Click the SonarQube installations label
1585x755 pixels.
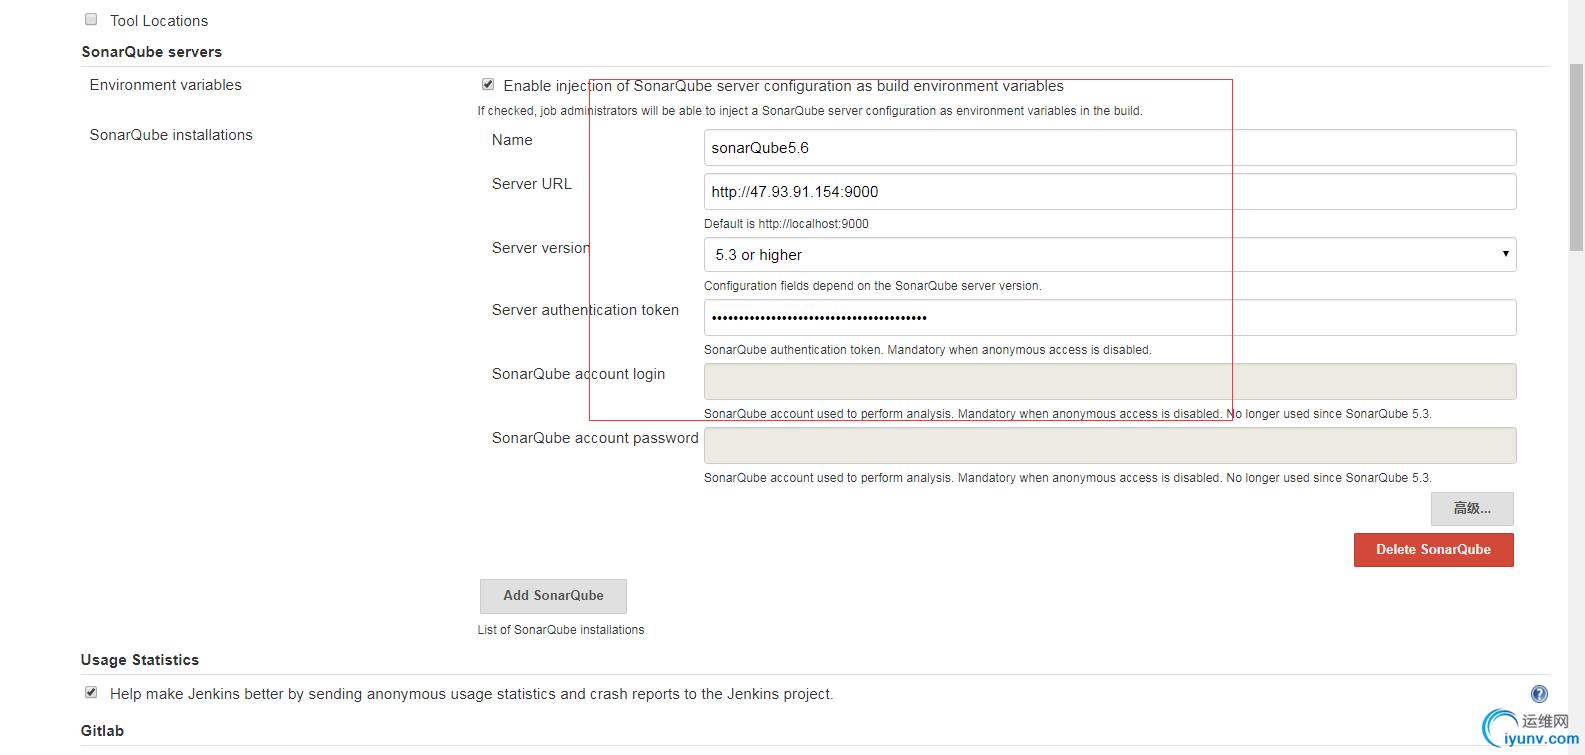[x=171, y=135]
